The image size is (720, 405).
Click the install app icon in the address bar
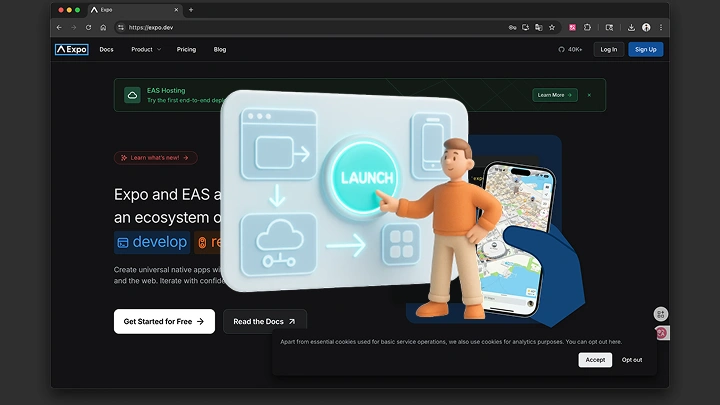[526, 28]
